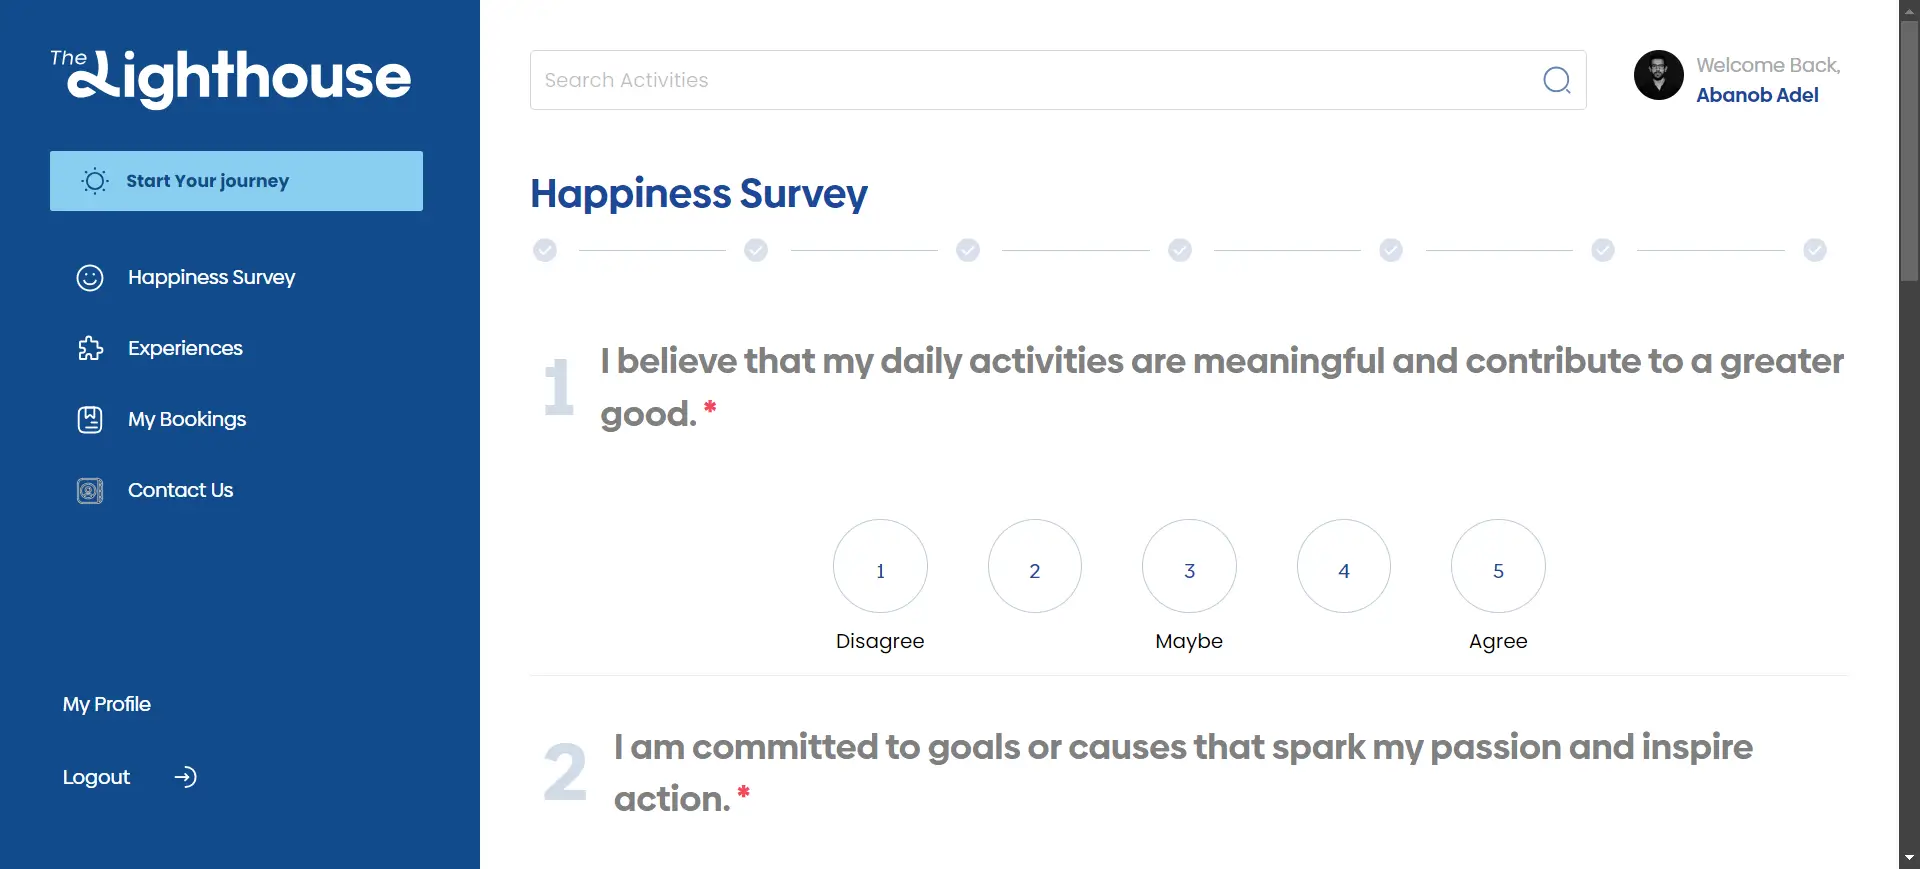1920x869 pixels.
Task: Select rating 1 for question one
Action: pyautogui.click(x=880, y=566)
